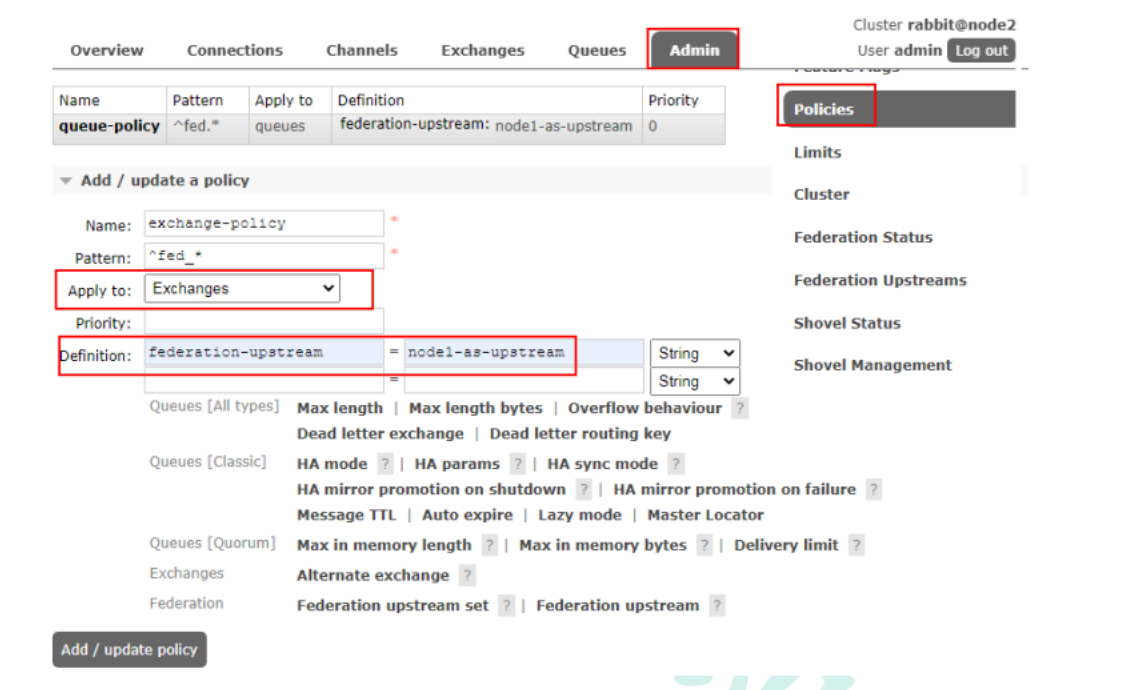Show help for HA mirror promotion on failure
The width and height of the screenshot is (1126, 690).
pos(873,489)
